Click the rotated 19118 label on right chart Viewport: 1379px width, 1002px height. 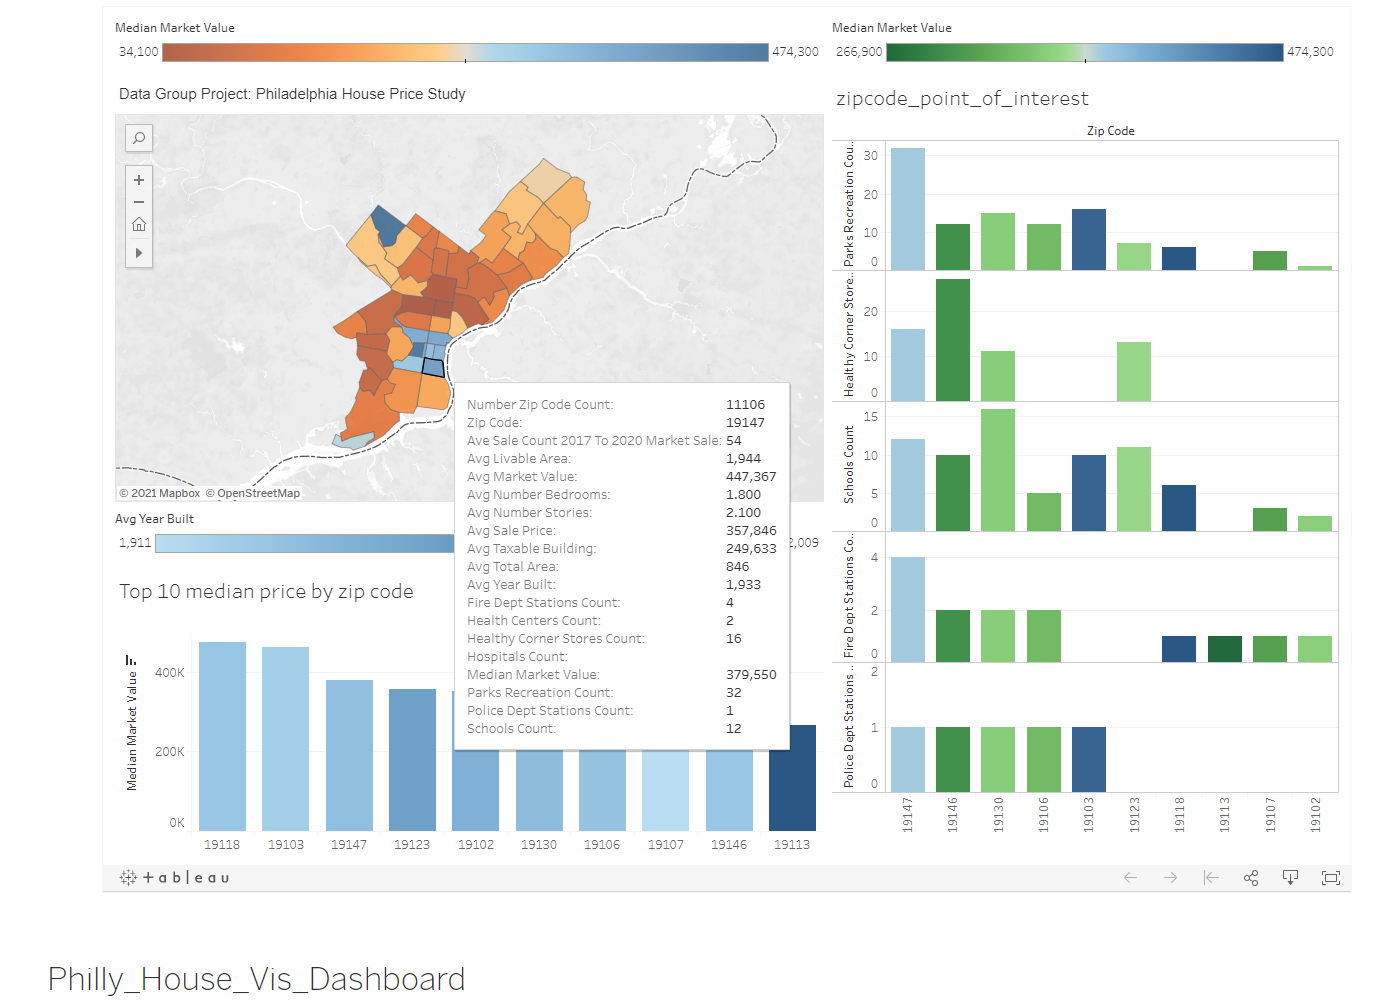[x=1180, y=814]
